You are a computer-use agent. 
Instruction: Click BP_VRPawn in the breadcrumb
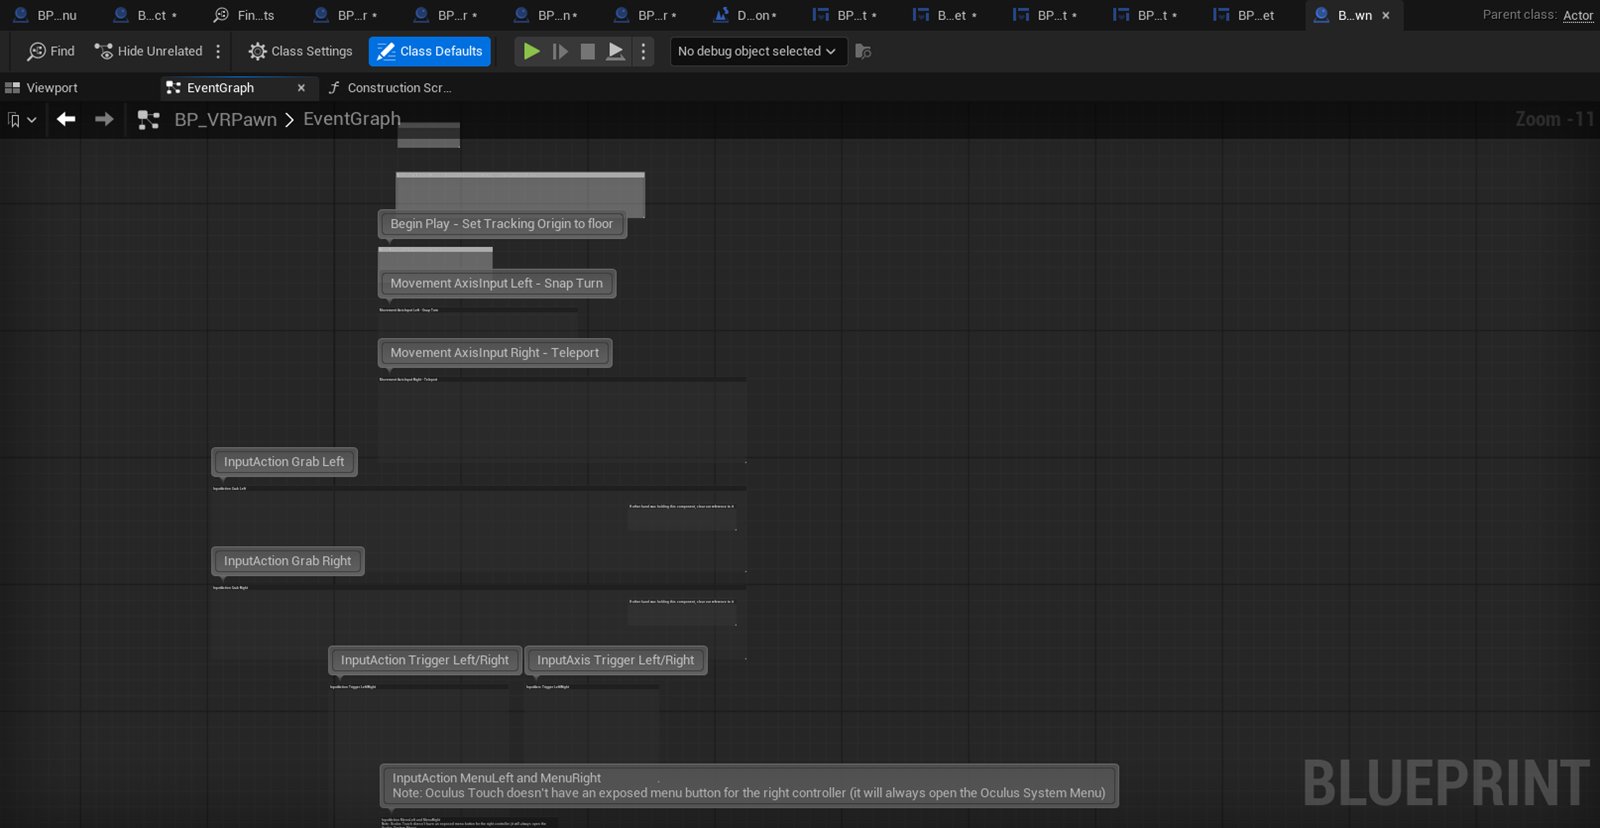click(225, 120)
